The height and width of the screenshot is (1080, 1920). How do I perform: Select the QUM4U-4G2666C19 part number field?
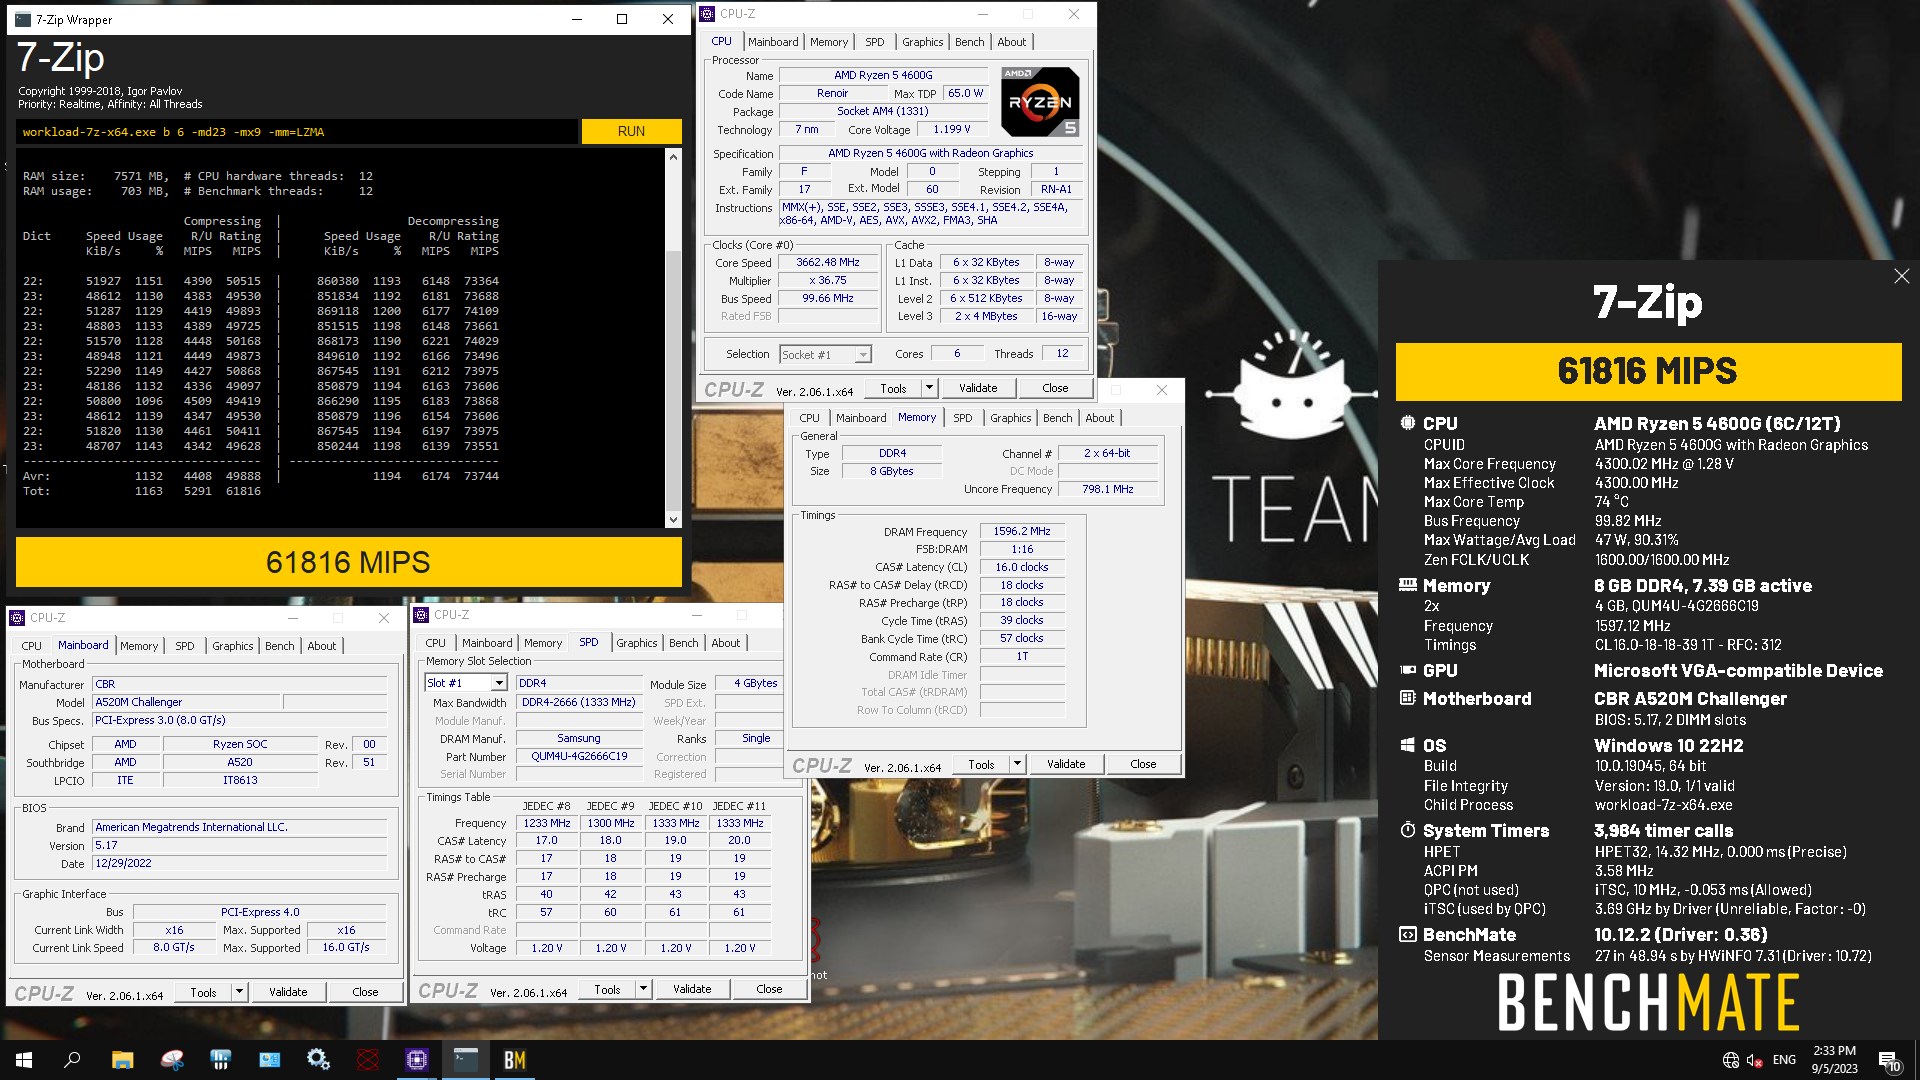tap(579, 756)
